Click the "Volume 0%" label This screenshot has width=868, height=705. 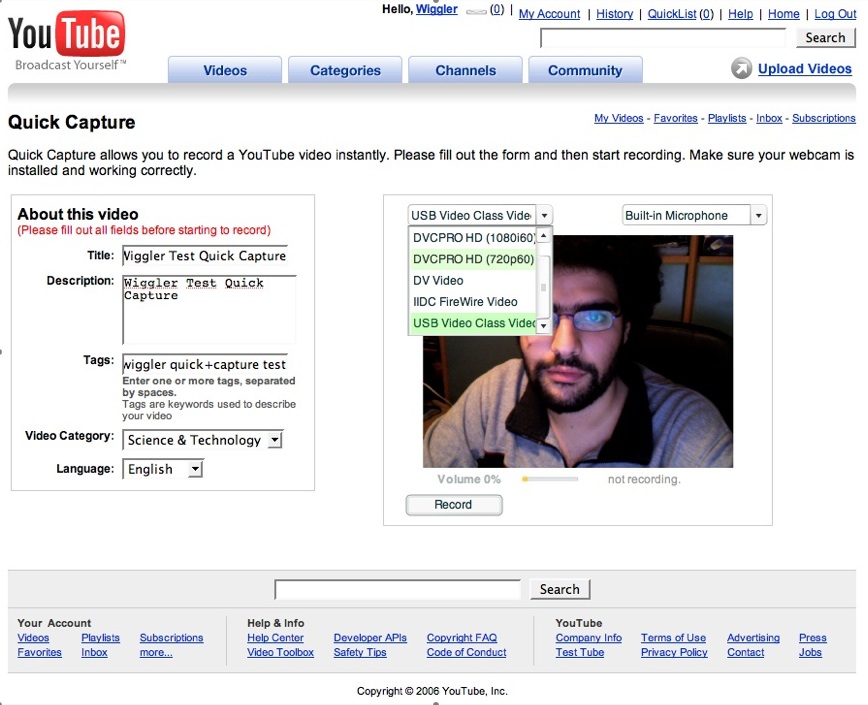469,479
